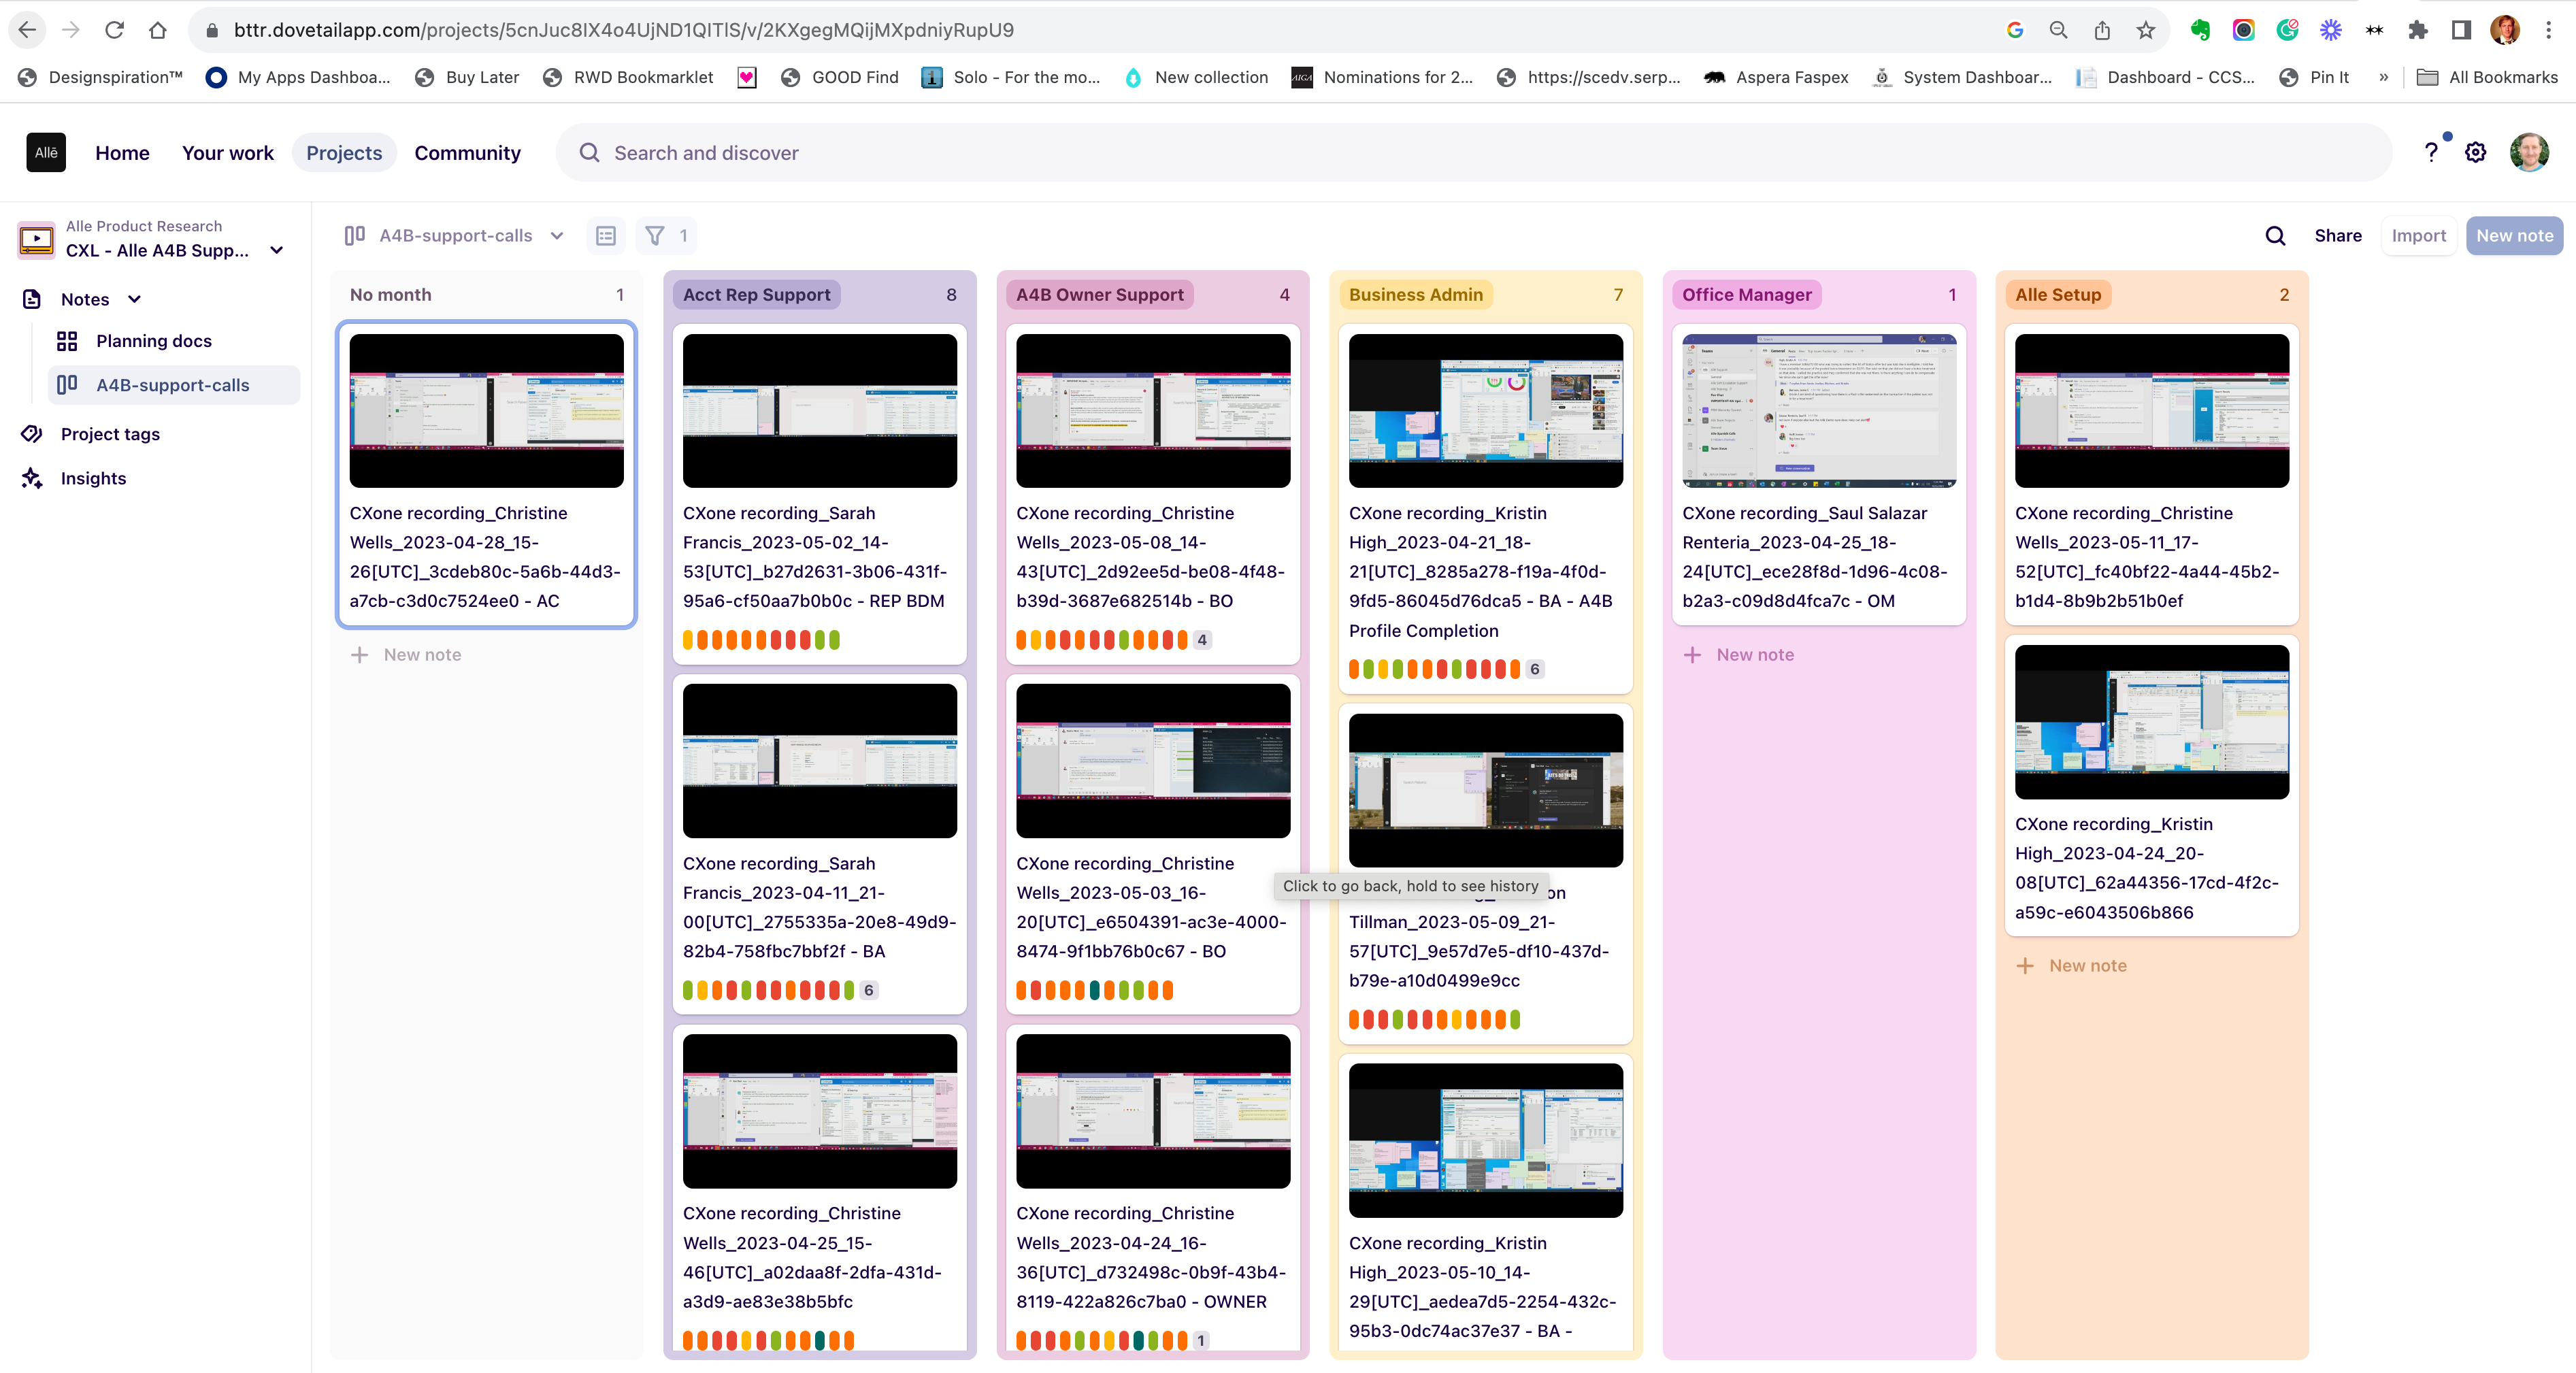Add New note in Alle Setup column
2576x1373 pixels.
[2071, 965]
